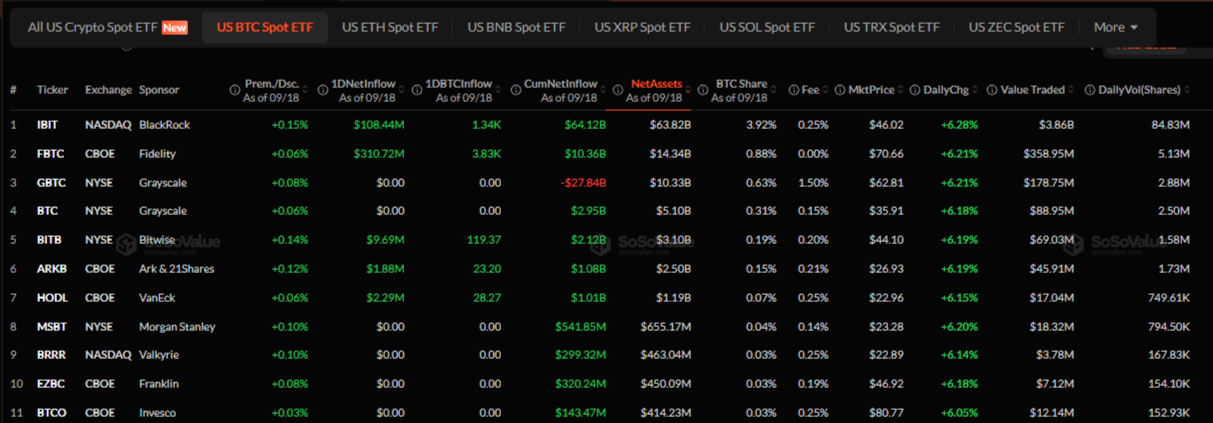Click the $310.72M 1DNetInflow value
The width and height of the screenshot is (1213, 423).
click(379, 154)
